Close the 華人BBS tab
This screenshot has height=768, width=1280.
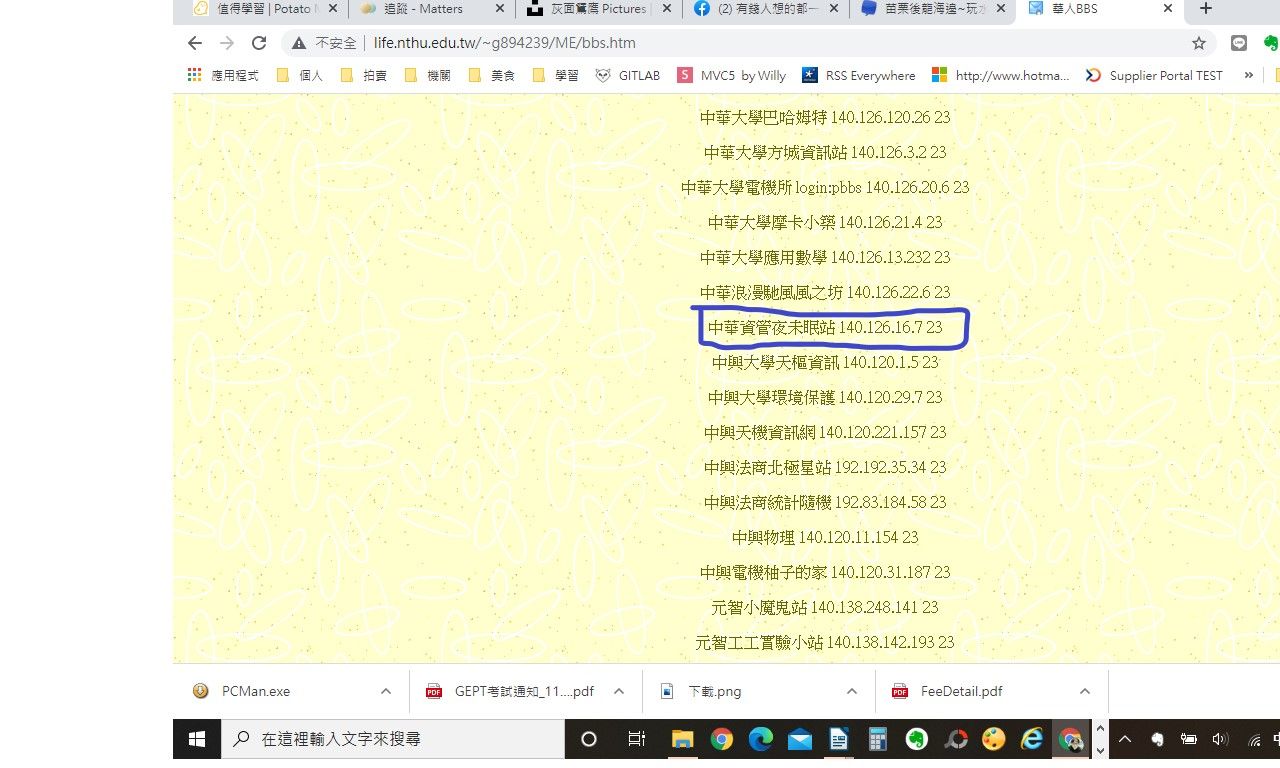coord(1168,9)
